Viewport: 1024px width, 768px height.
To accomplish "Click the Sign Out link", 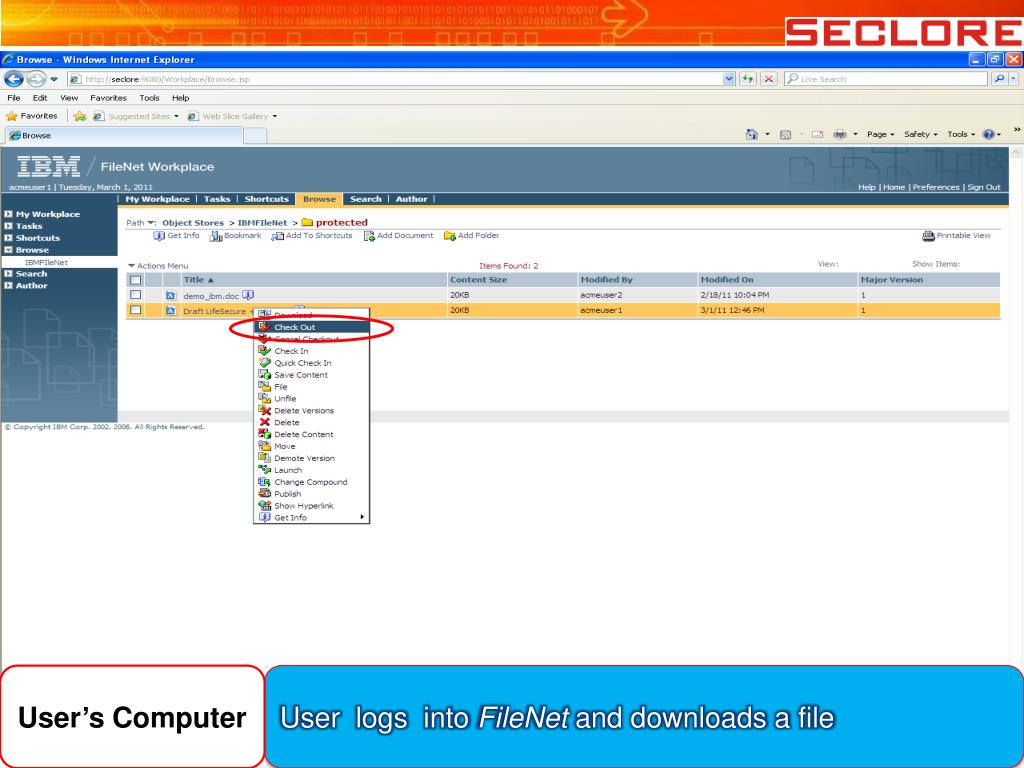I will (x=984, y=187).
